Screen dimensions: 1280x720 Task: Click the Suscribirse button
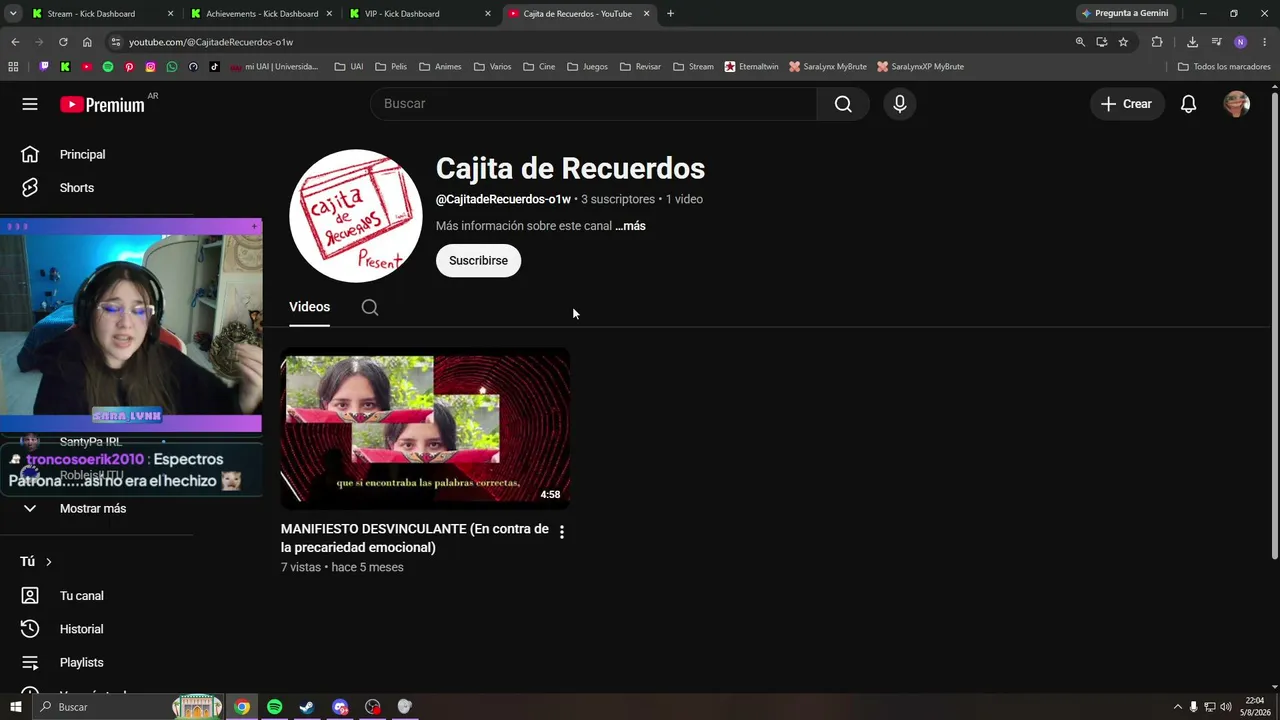pos(478,261)
